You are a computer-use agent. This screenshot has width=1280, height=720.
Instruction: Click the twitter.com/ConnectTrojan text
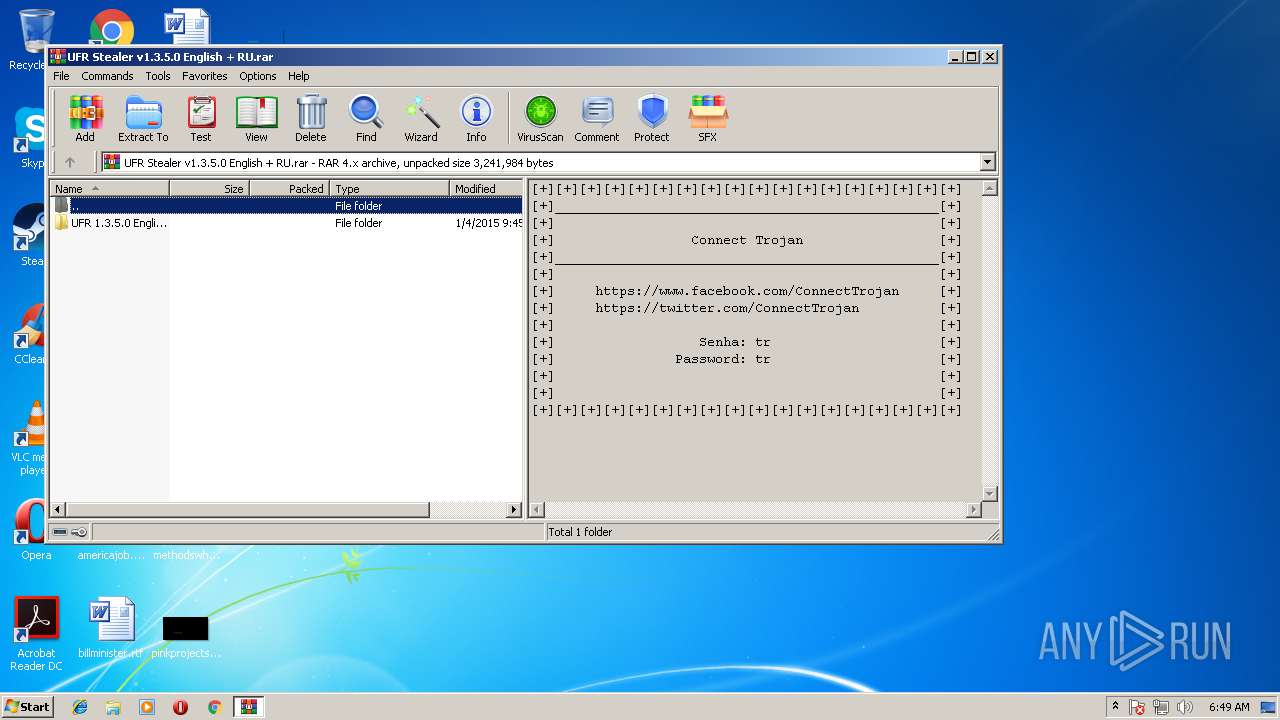pos(727,308)
